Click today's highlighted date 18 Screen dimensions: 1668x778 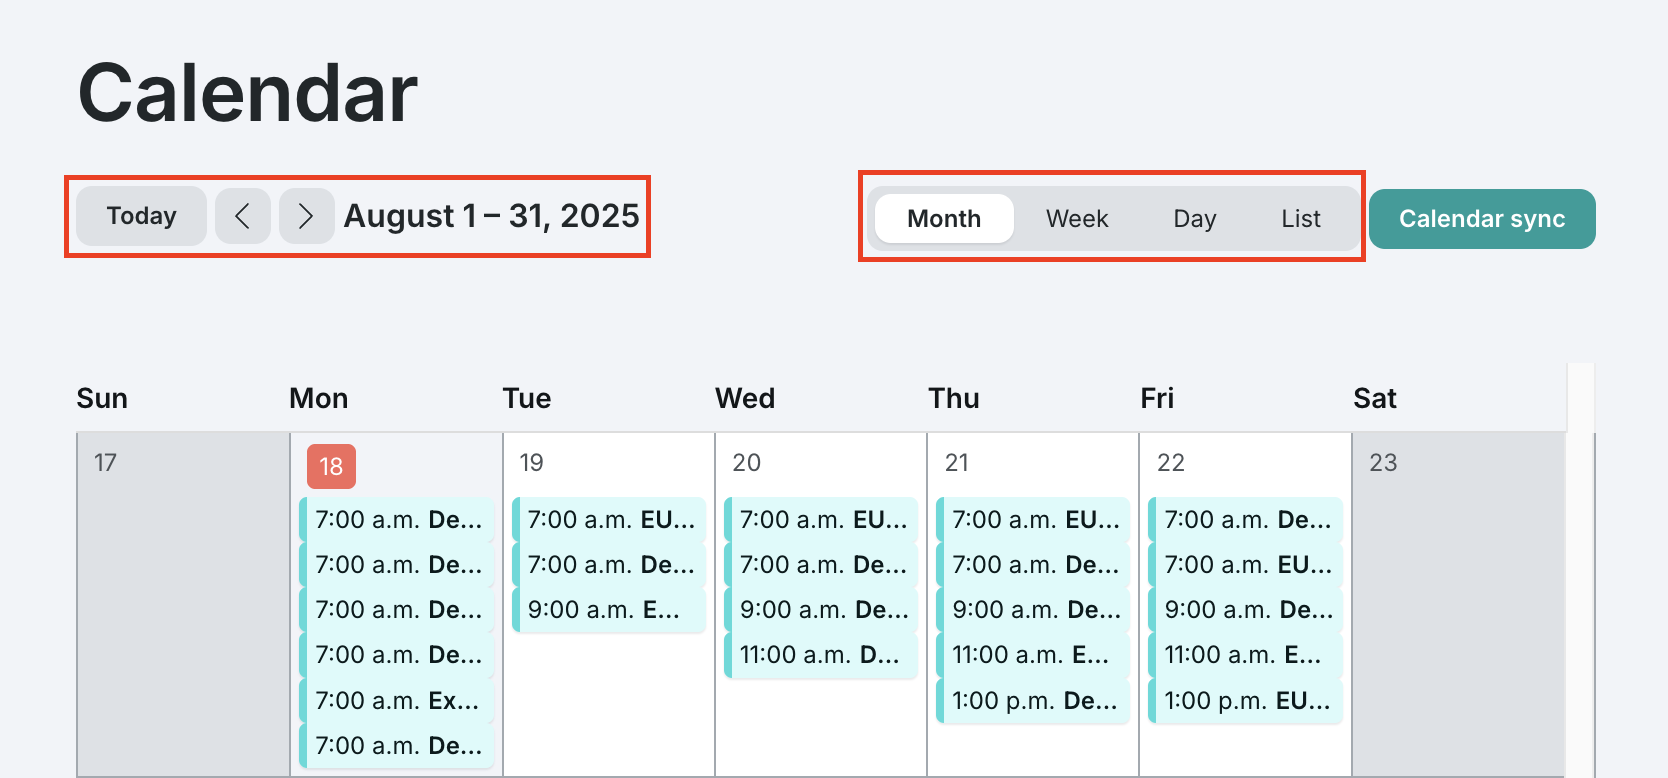click(330, 466)
